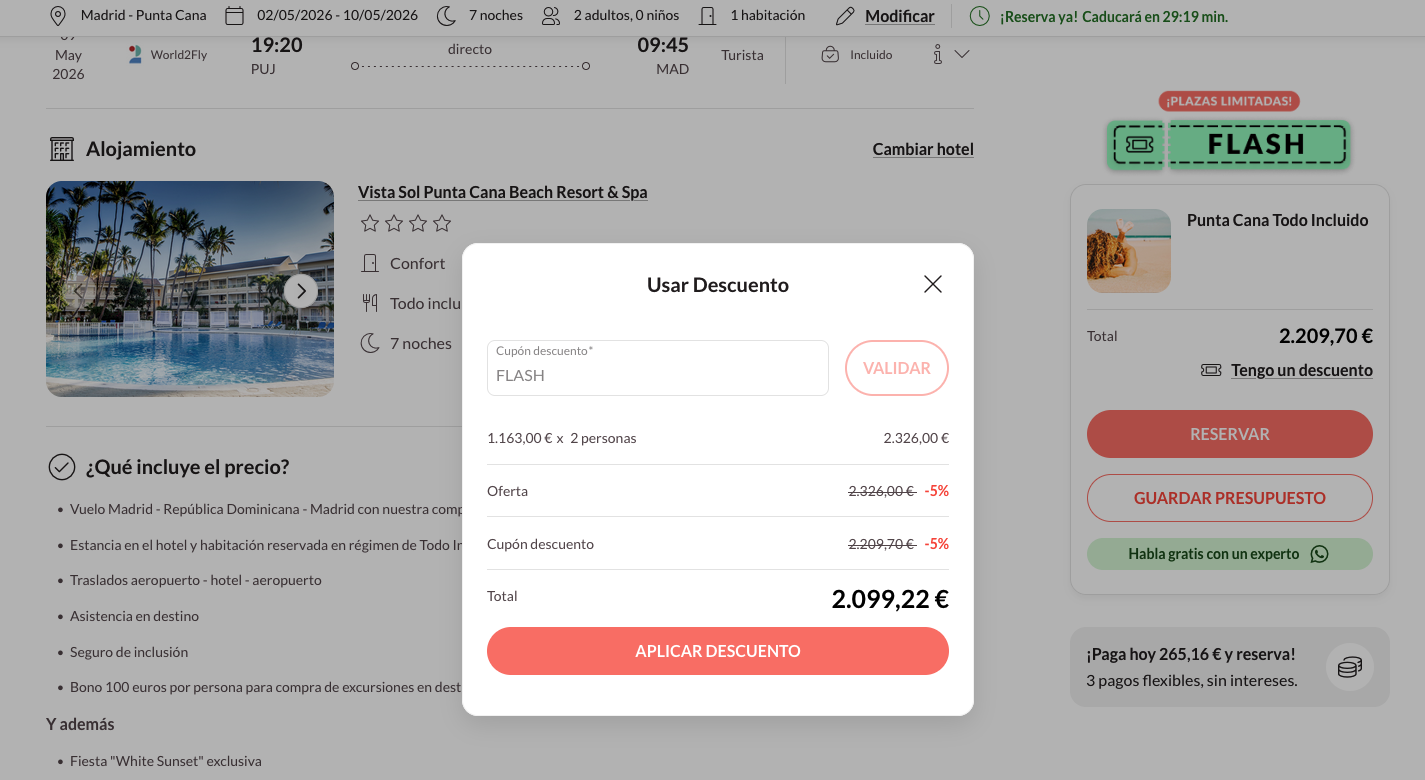Image resolution: width=1425 pixels, height=780 pixels.
Task: Click the Tengo un descuento link
Action: pyautogui.click(x=1301, y=370)
